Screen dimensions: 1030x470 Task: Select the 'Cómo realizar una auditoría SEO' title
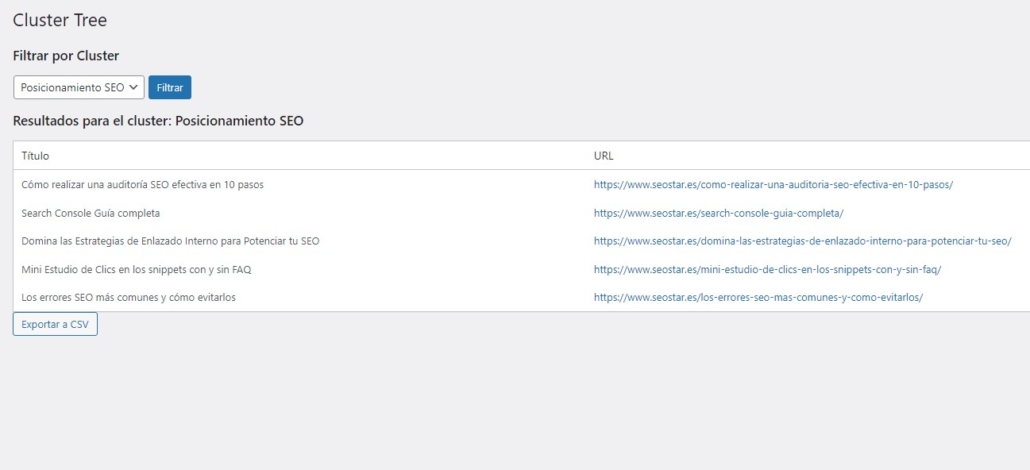[x=142, y=185]
